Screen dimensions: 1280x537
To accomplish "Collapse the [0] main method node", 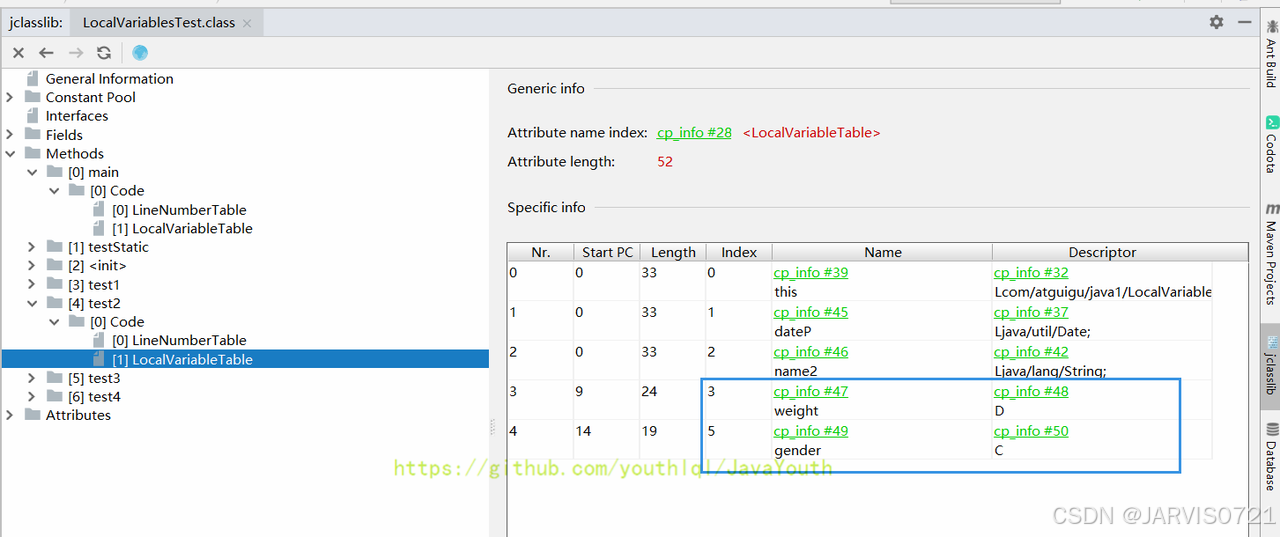I will [x=32, y=172].
